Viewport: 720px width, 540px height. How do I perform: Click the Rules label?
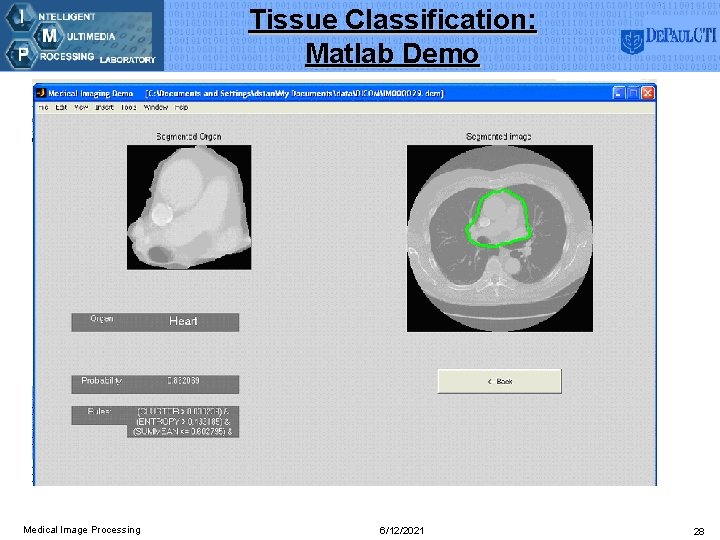(x=99, y=411)
